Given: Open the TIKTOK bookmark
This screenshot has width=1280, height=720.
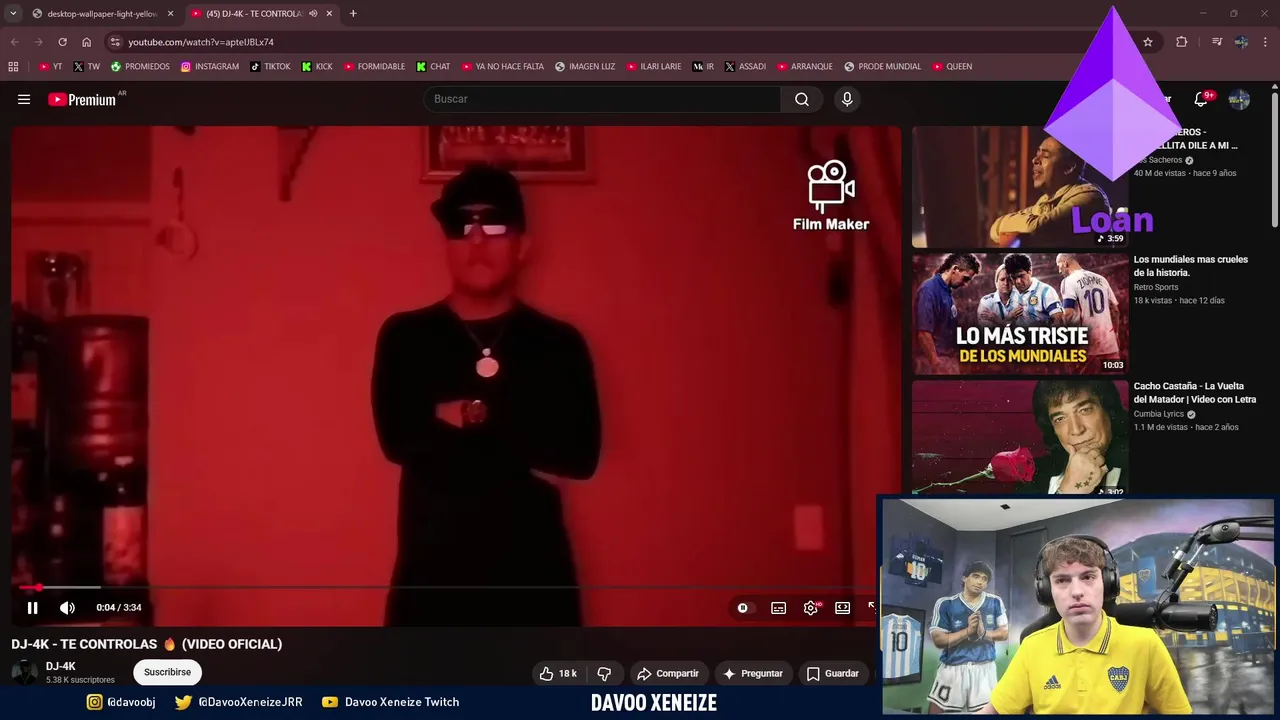Looking at the screenshot, I should [270, 67].
